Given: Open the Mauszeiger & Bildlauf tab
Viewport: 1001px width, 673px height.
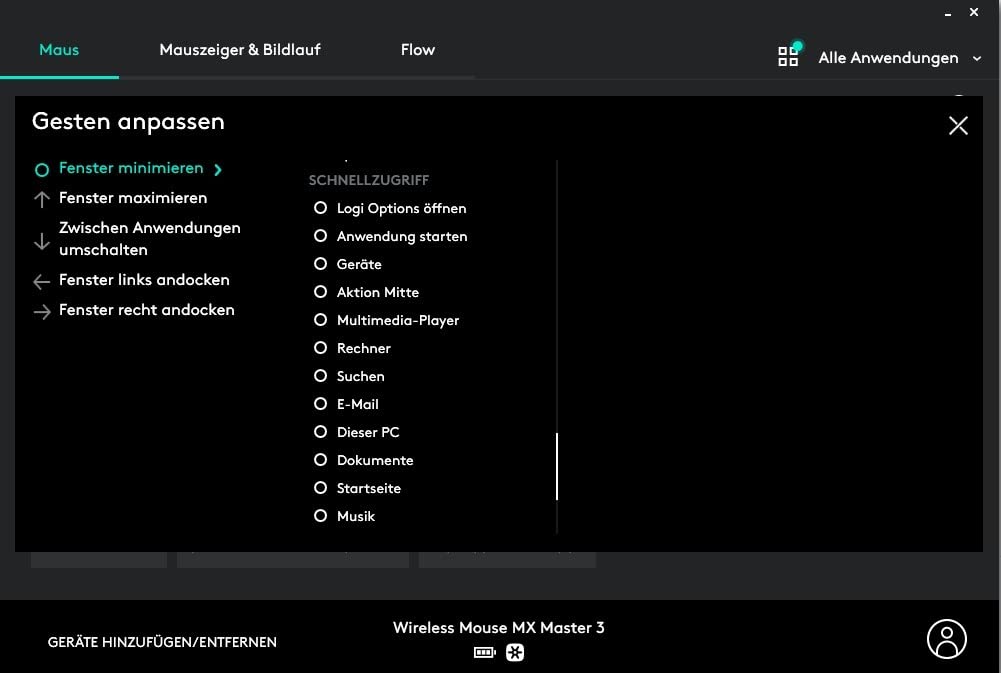Looking at the screenshot, I should pyautogui.click(x=240, y=50).
